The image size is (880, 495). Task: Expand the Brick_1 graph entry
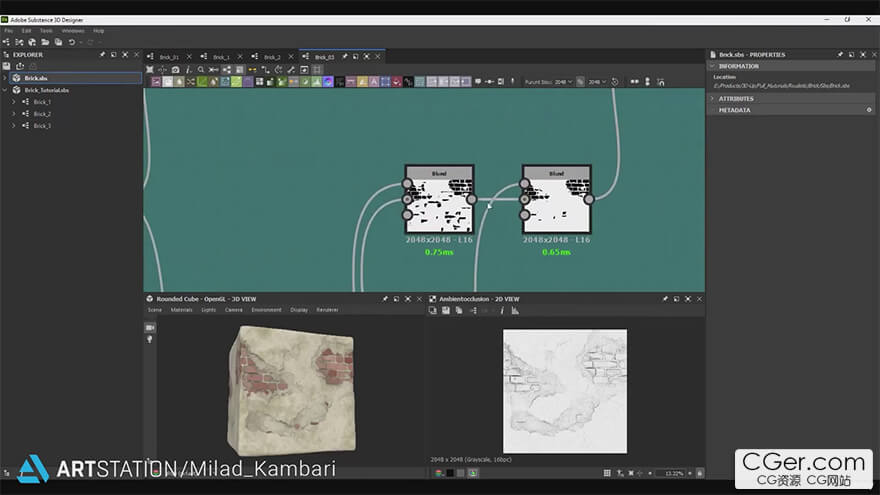point(14,102)
